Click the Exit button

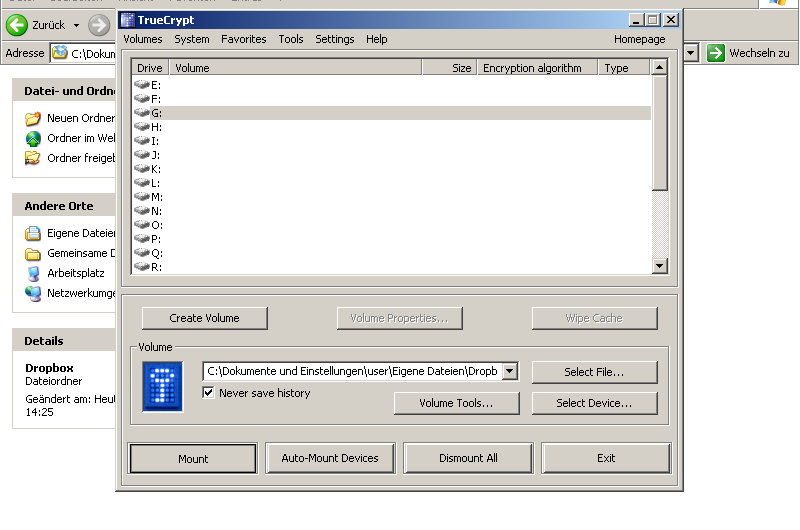(x=606, y=458)
